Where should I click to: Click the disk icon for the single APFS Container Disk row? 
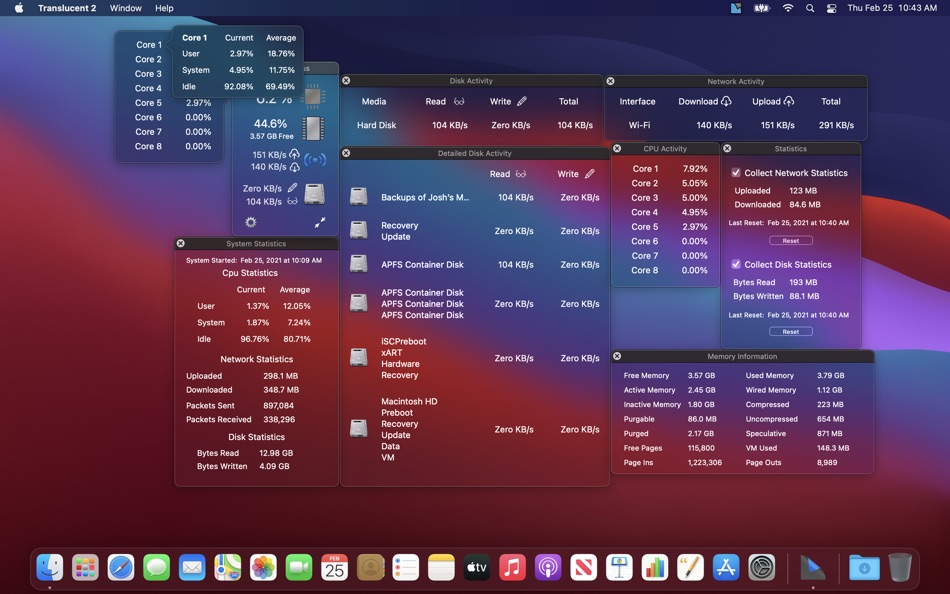[359, 264]
